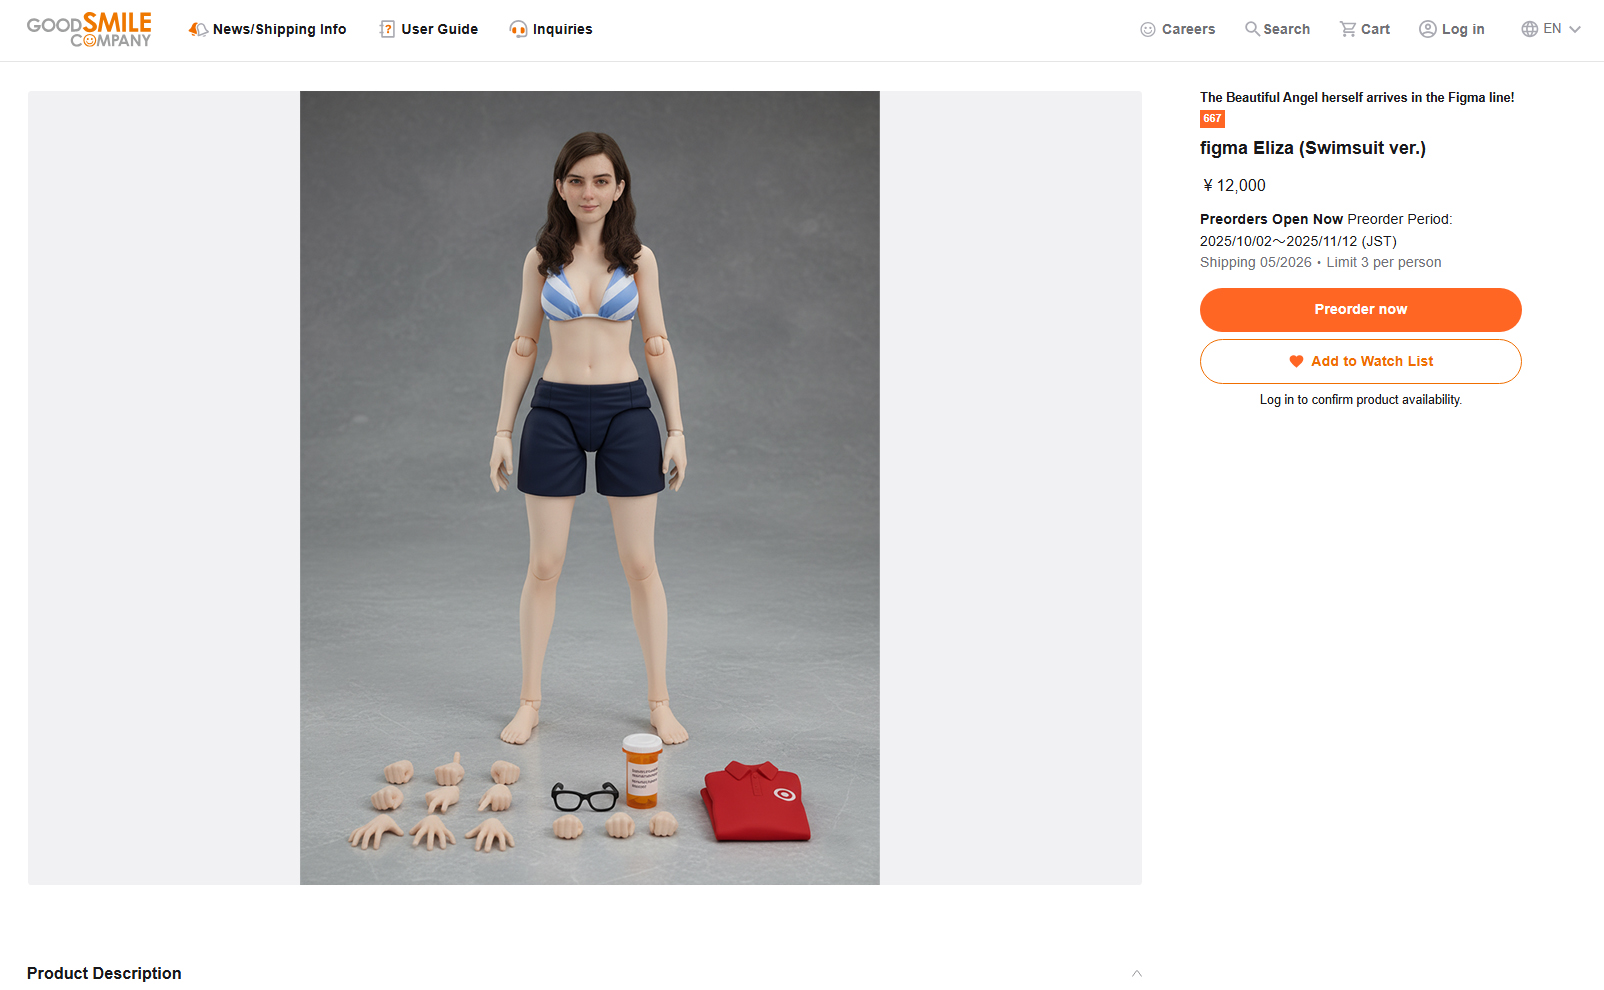This screenshot has height=990, width=1604.
Task: Collapse the Product Description section chevron
Action: pos(1137,973)
